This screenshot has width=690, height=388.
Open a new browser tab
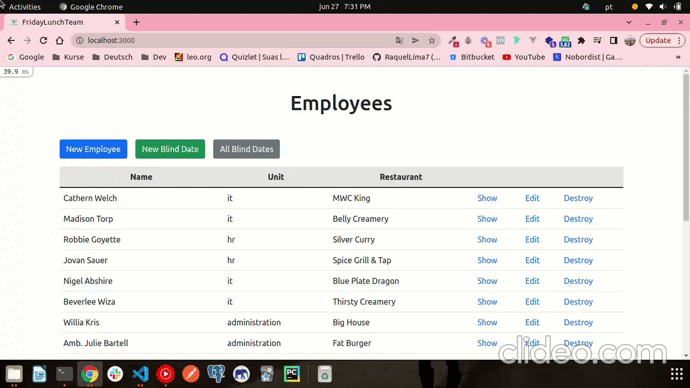tap(136, 22)
